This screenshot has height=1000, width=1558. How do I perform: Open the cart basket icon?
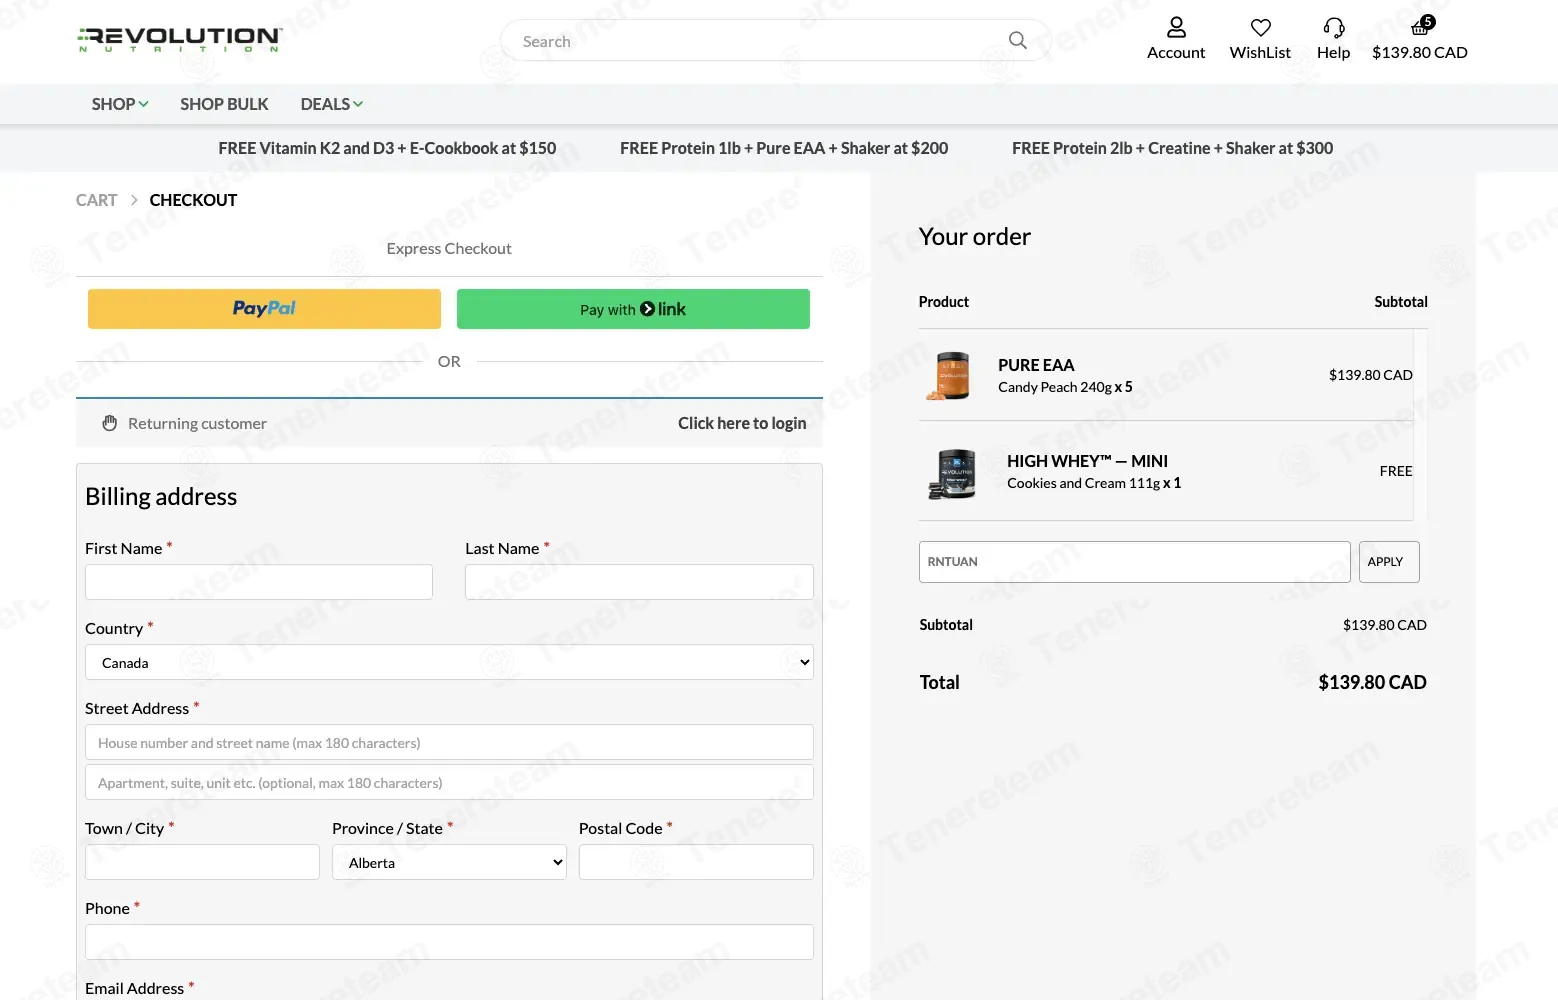tap(1420, 28)
